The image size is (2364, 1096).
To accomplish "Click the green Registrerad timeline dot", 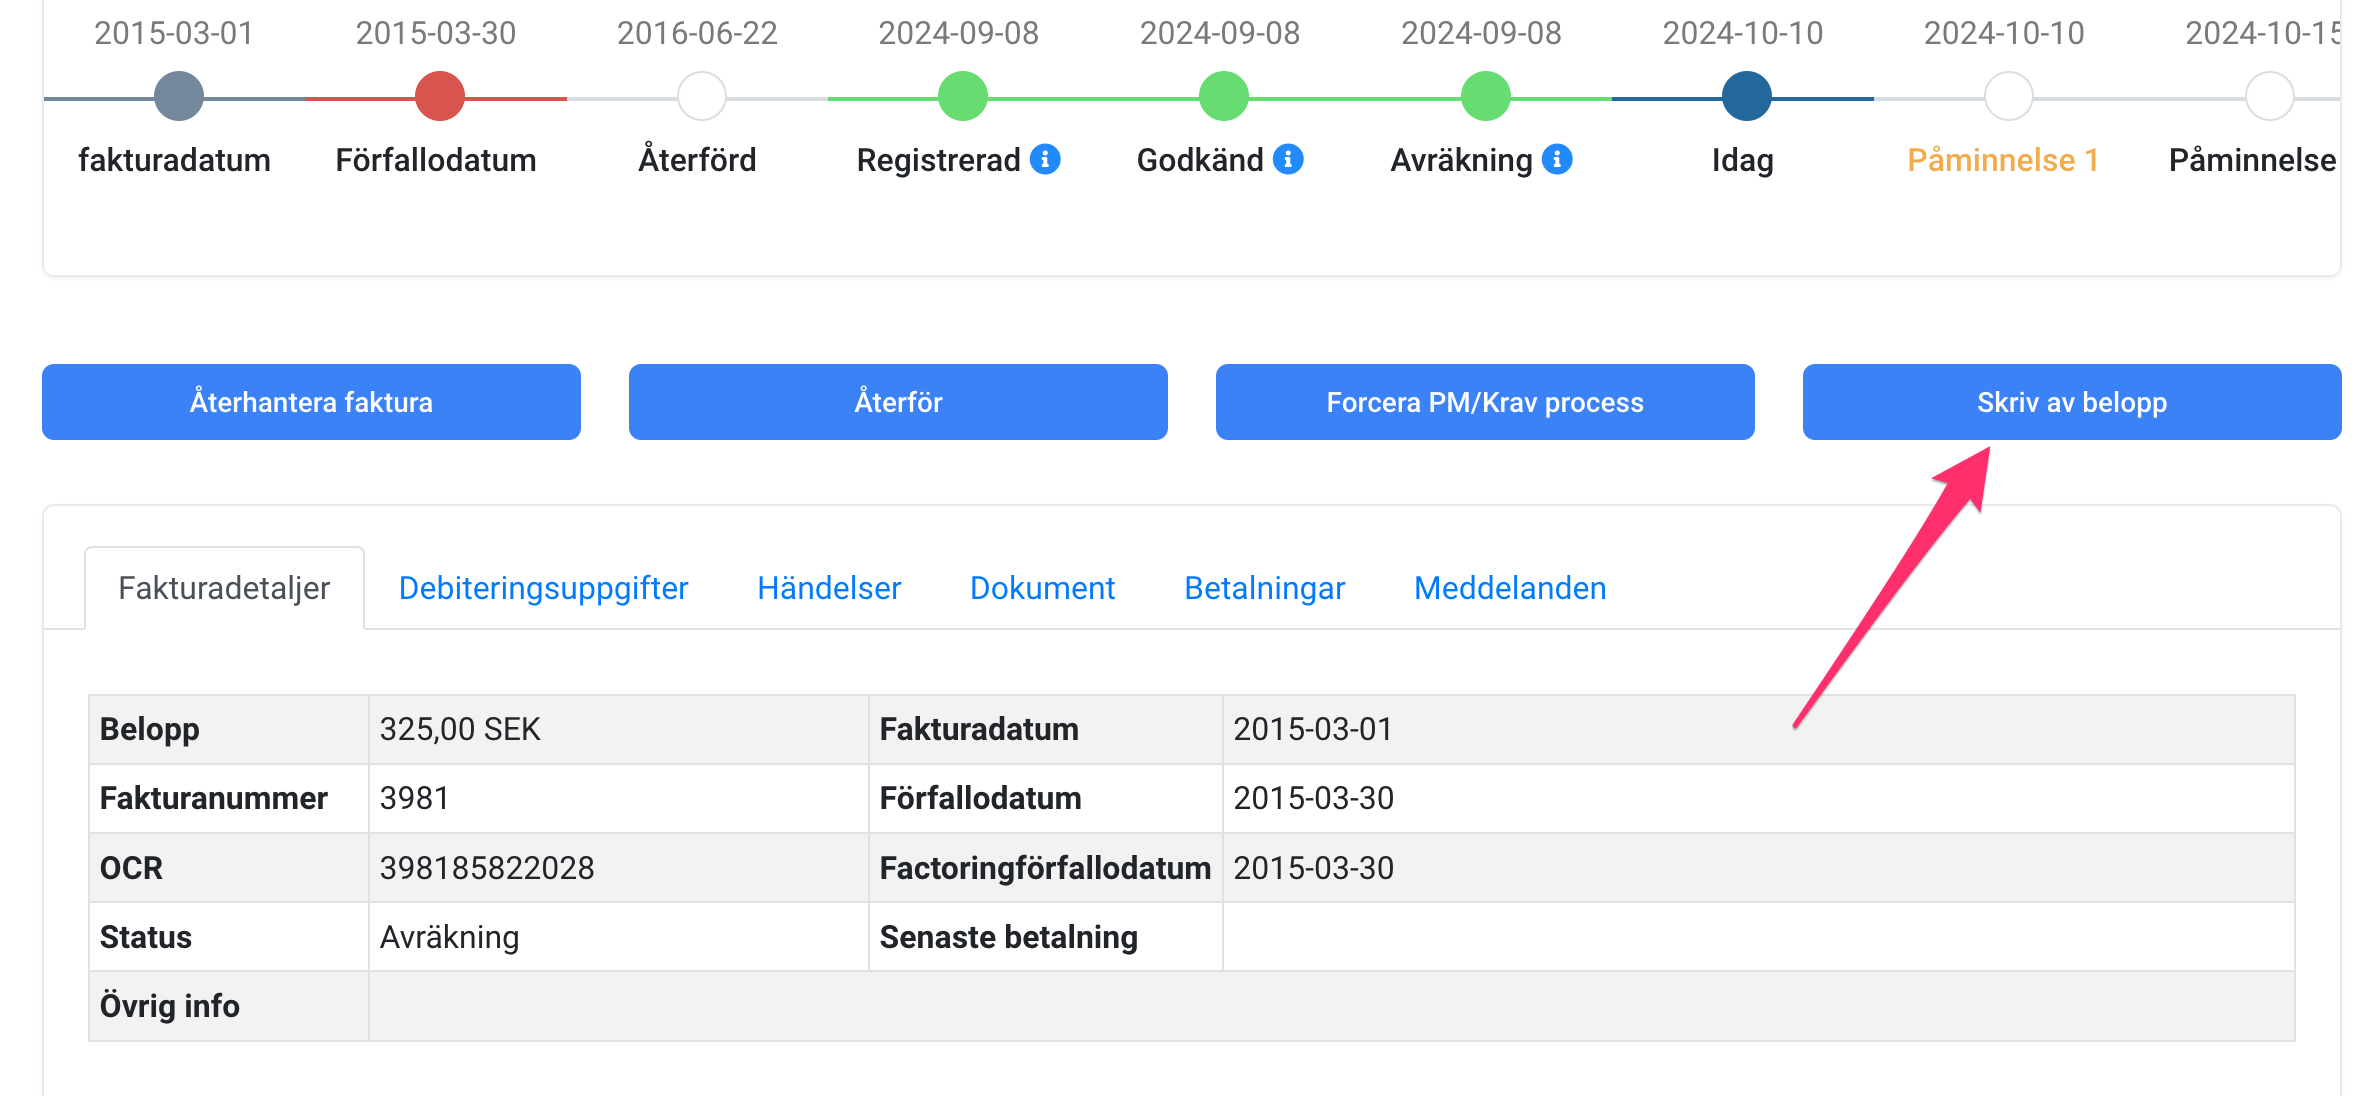I will 962,97.
